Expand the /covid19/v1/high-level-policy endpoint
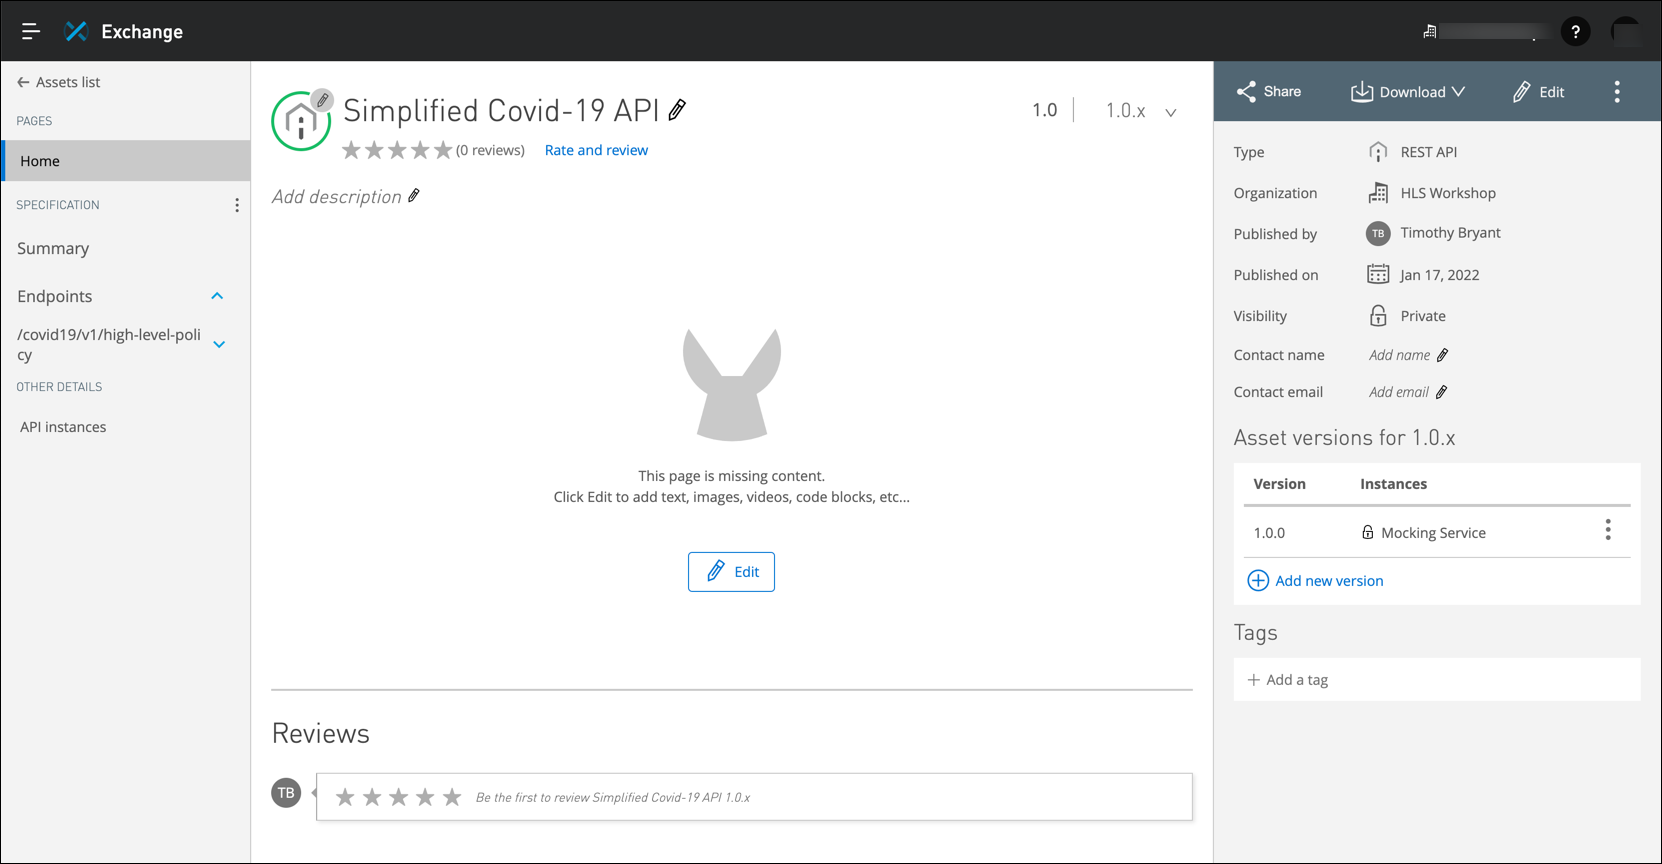Image resolution: width=1662 pixels, height=864 pixels. click(x=219, y=344)
